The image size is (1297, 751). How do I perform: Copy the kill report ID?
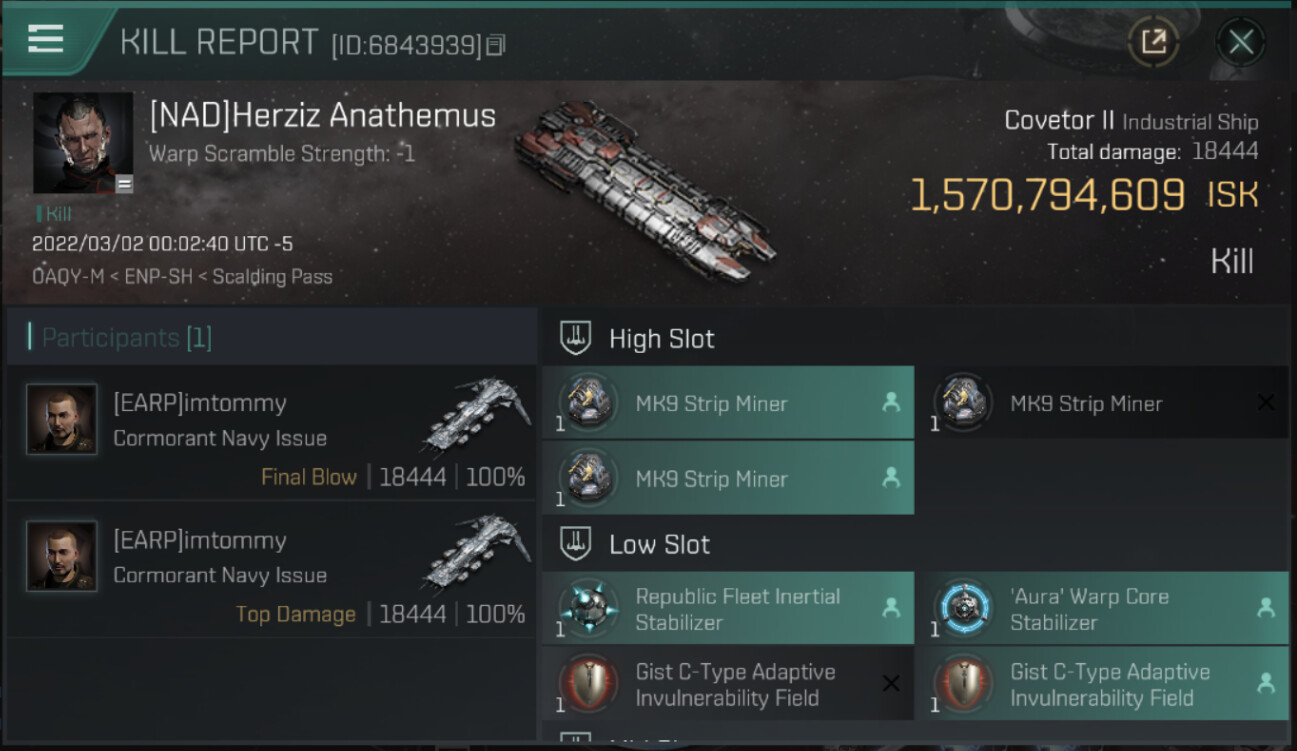(x=497, y=45)
